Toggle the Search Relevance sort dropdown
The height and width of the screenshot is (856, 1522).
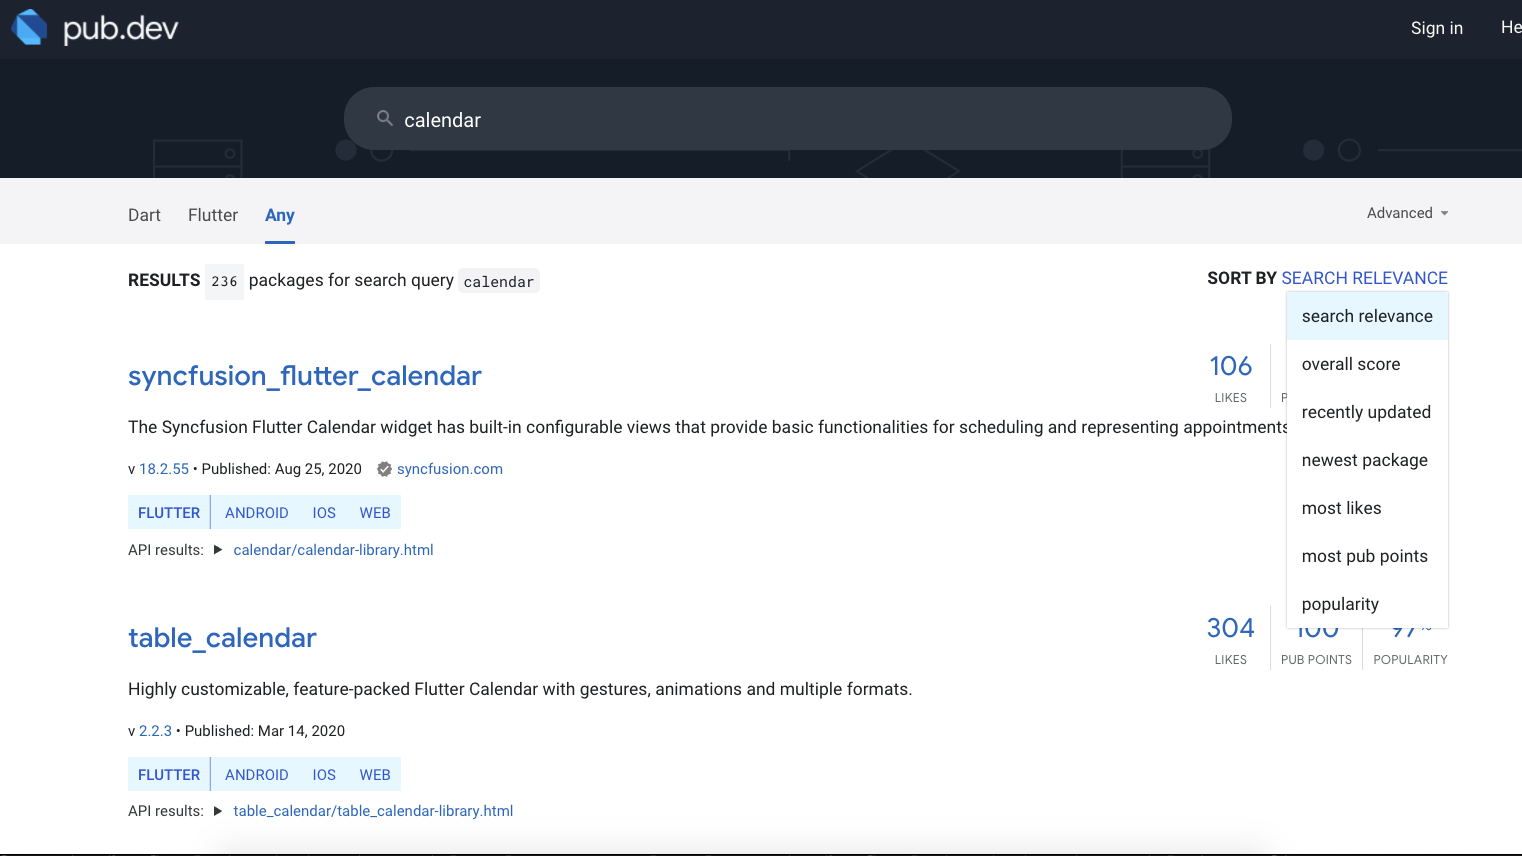coord(1364,278)
